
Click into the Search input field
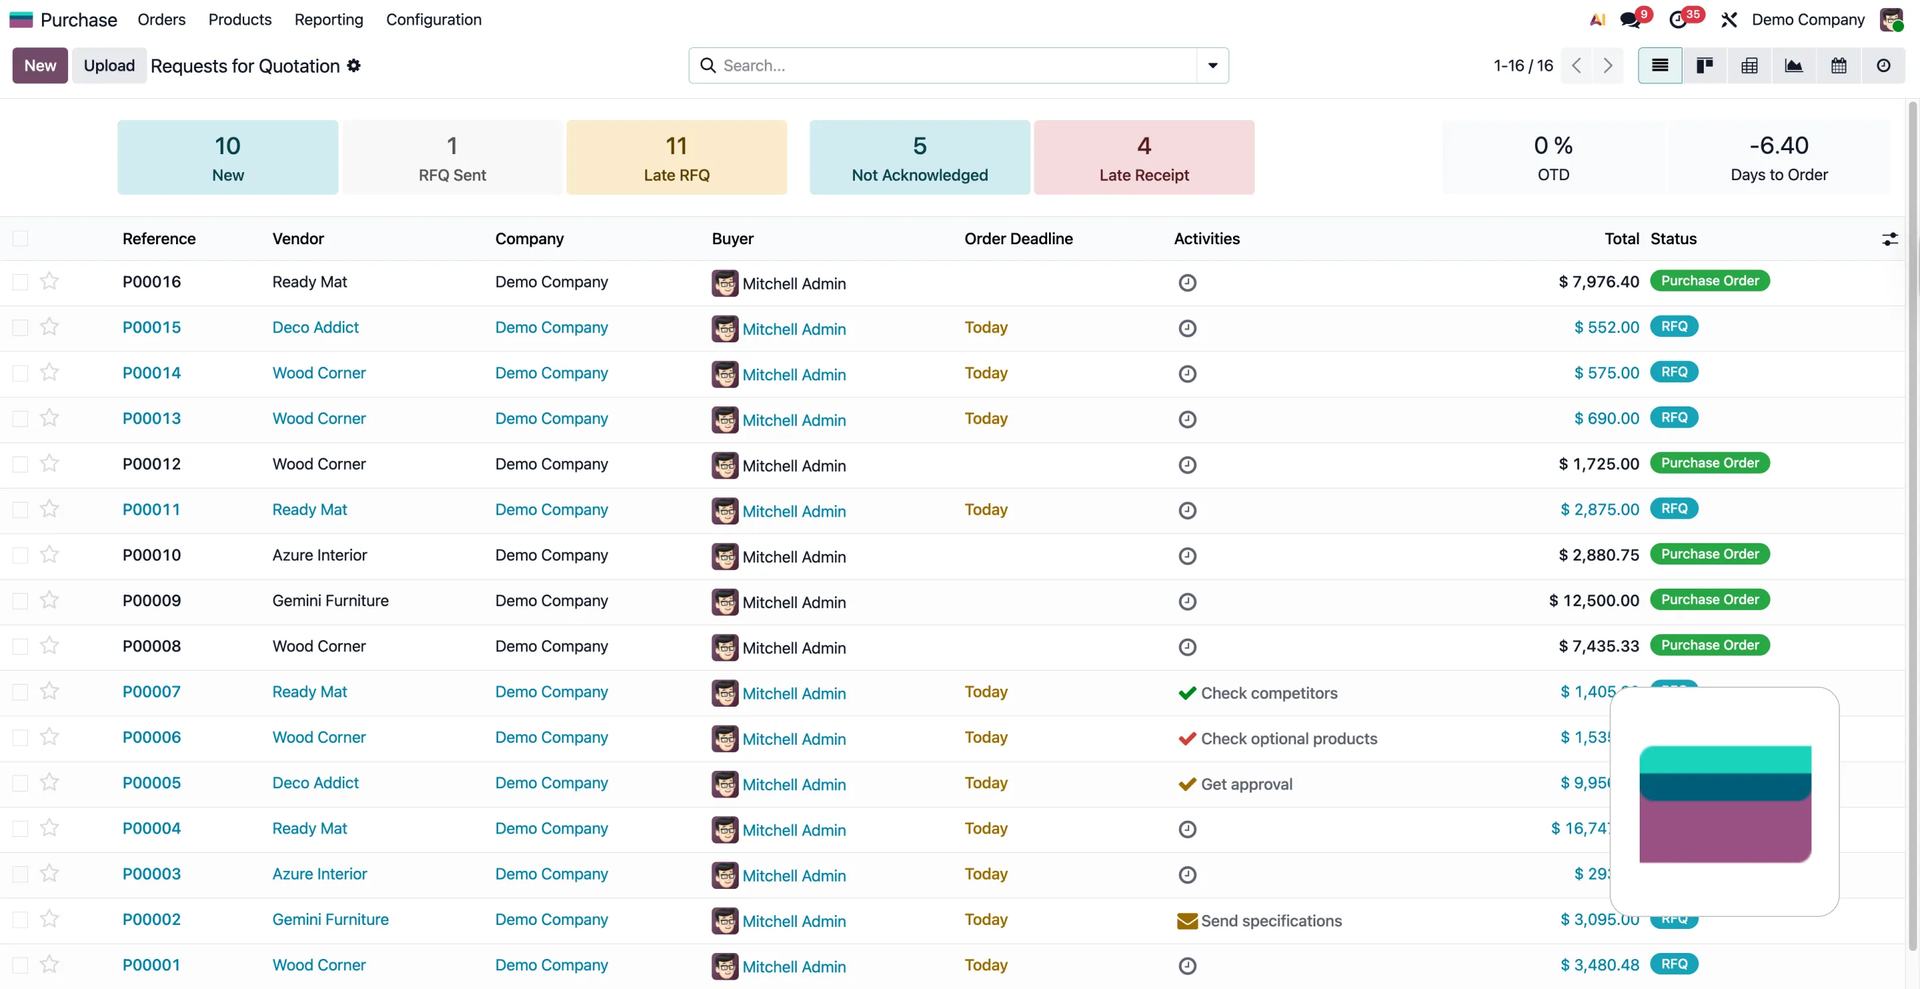[950, 66]
